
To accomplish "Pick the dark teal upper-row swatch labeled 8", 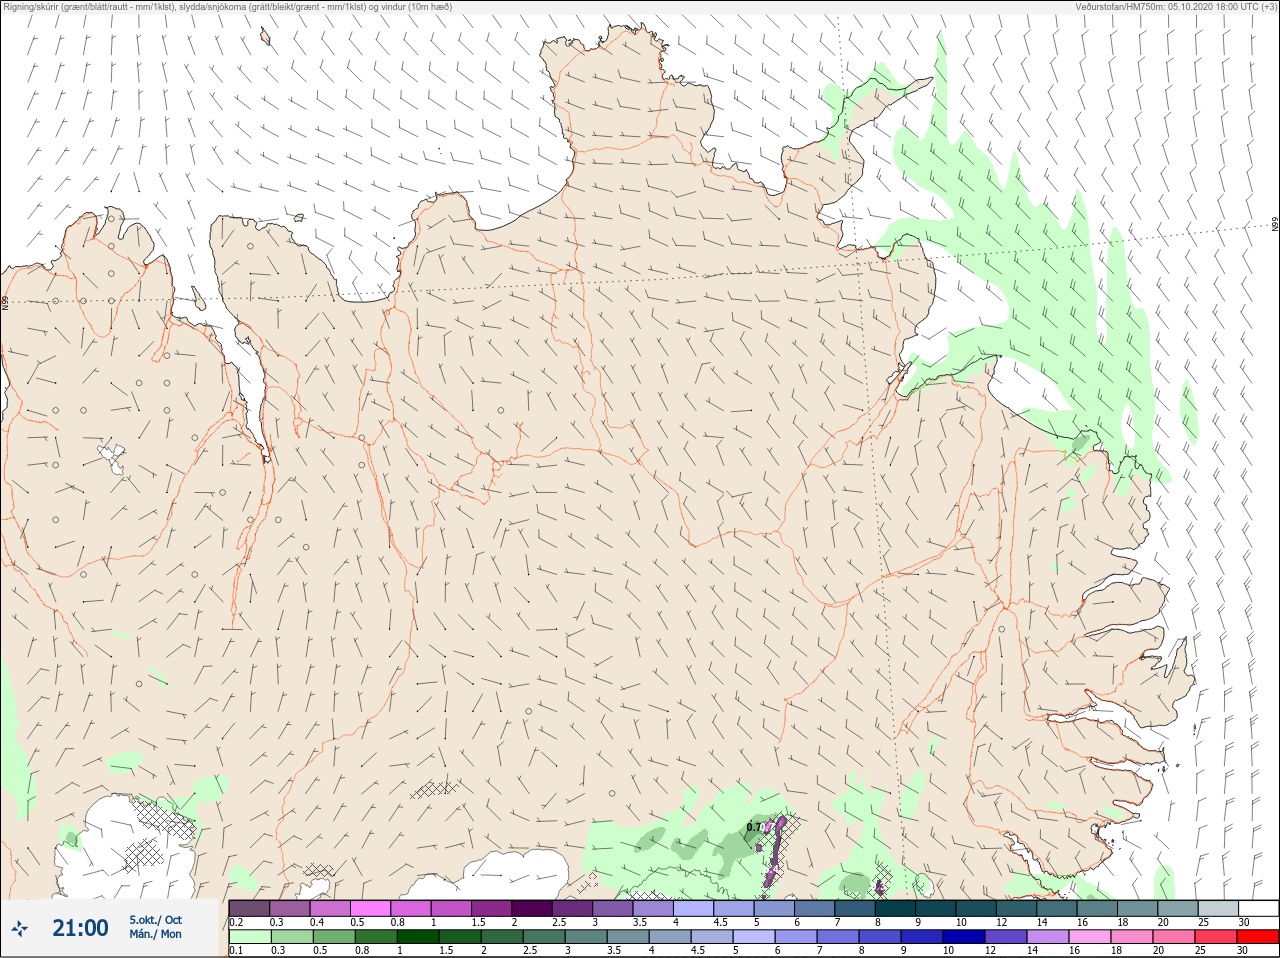I will pos(895,908).
